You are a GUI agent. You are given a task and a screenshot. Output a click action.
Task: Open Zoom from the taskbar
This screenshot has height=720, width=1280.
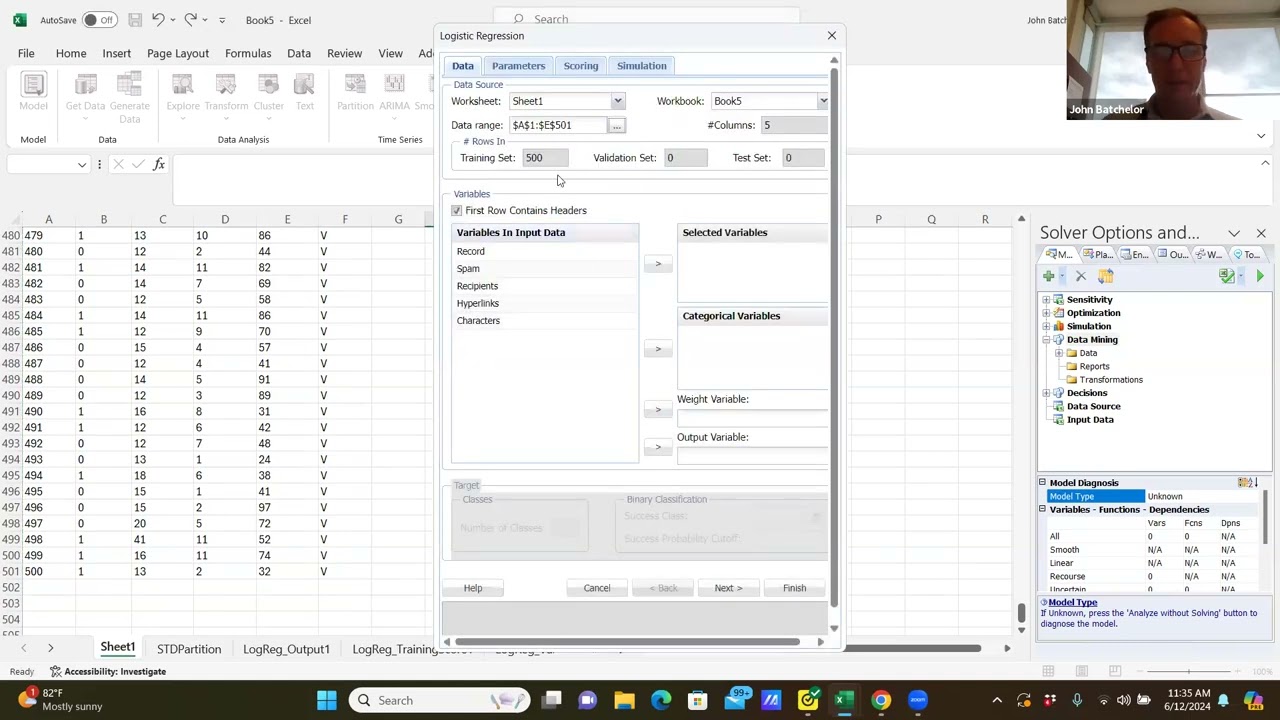pyautogui.click(x=917, y=700)
